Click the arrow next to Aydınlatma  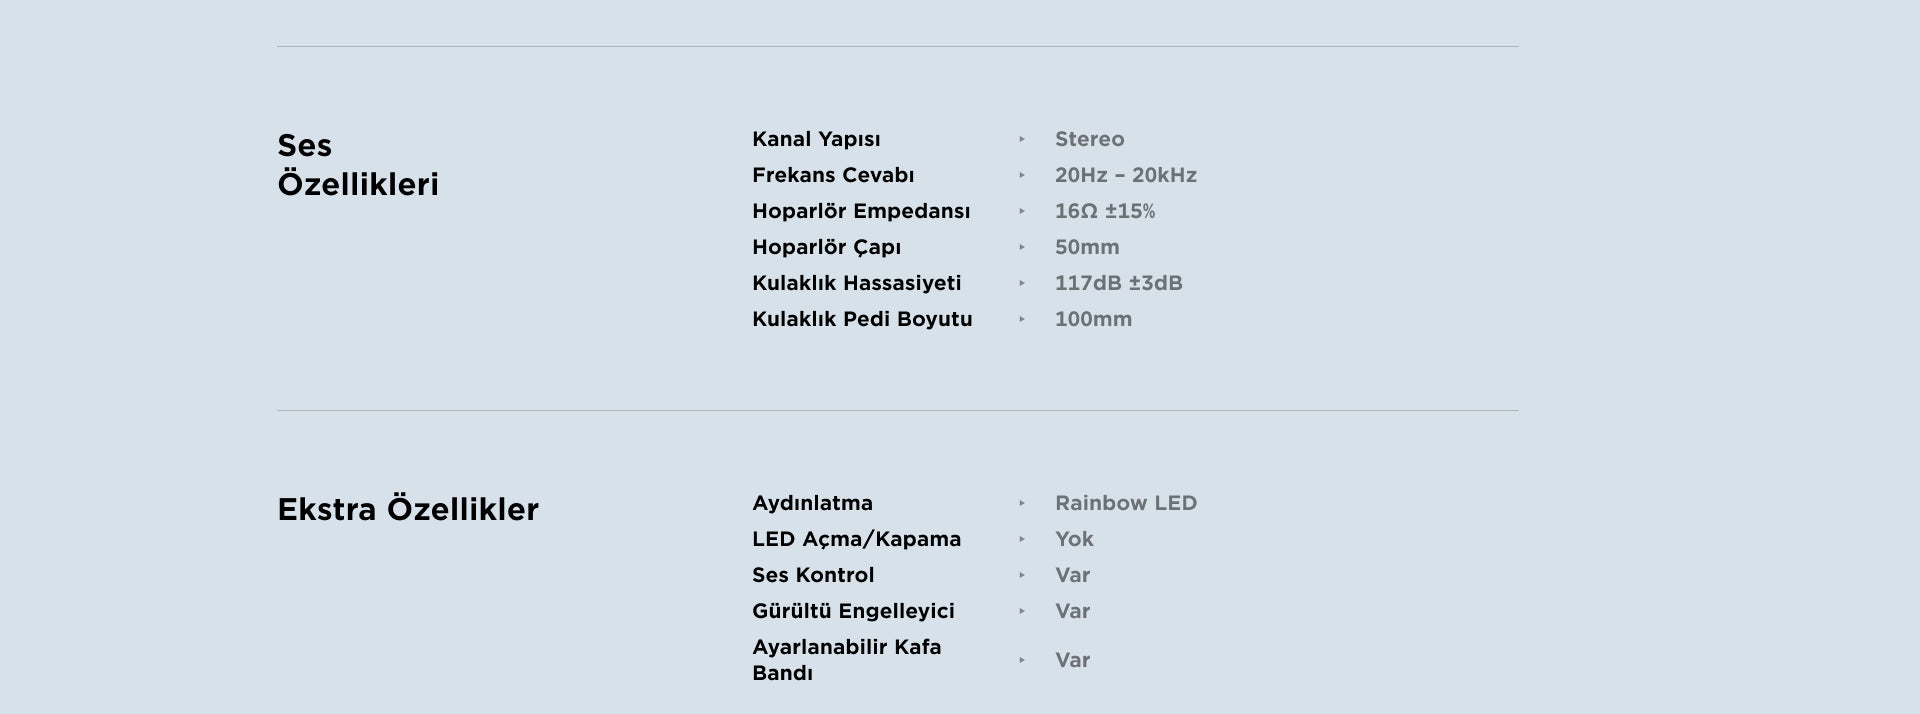coord(1022,503)
